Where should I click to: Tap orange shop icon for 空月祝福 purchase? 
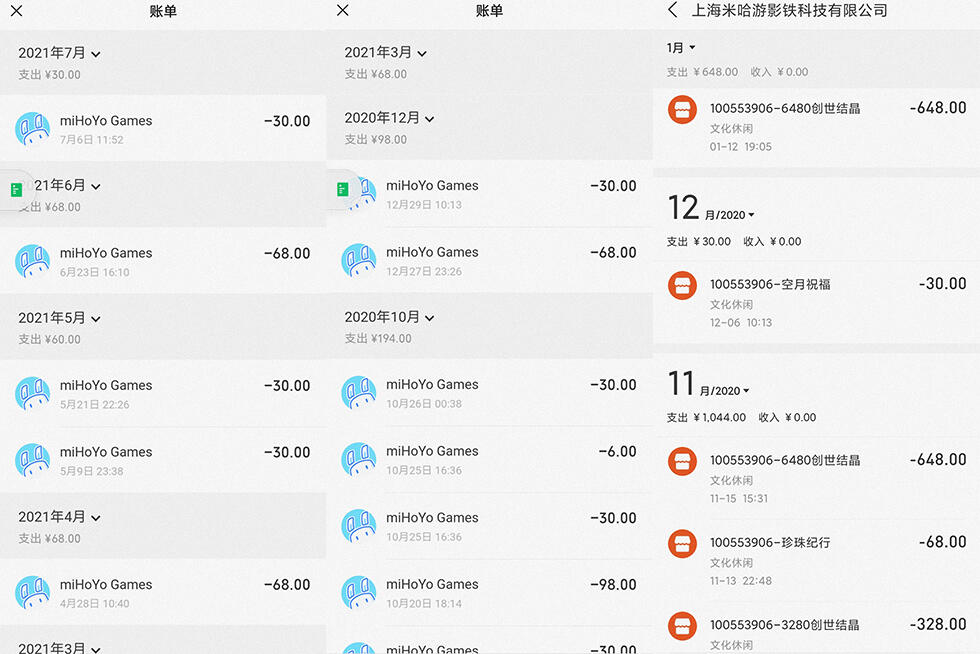point(682,286)
